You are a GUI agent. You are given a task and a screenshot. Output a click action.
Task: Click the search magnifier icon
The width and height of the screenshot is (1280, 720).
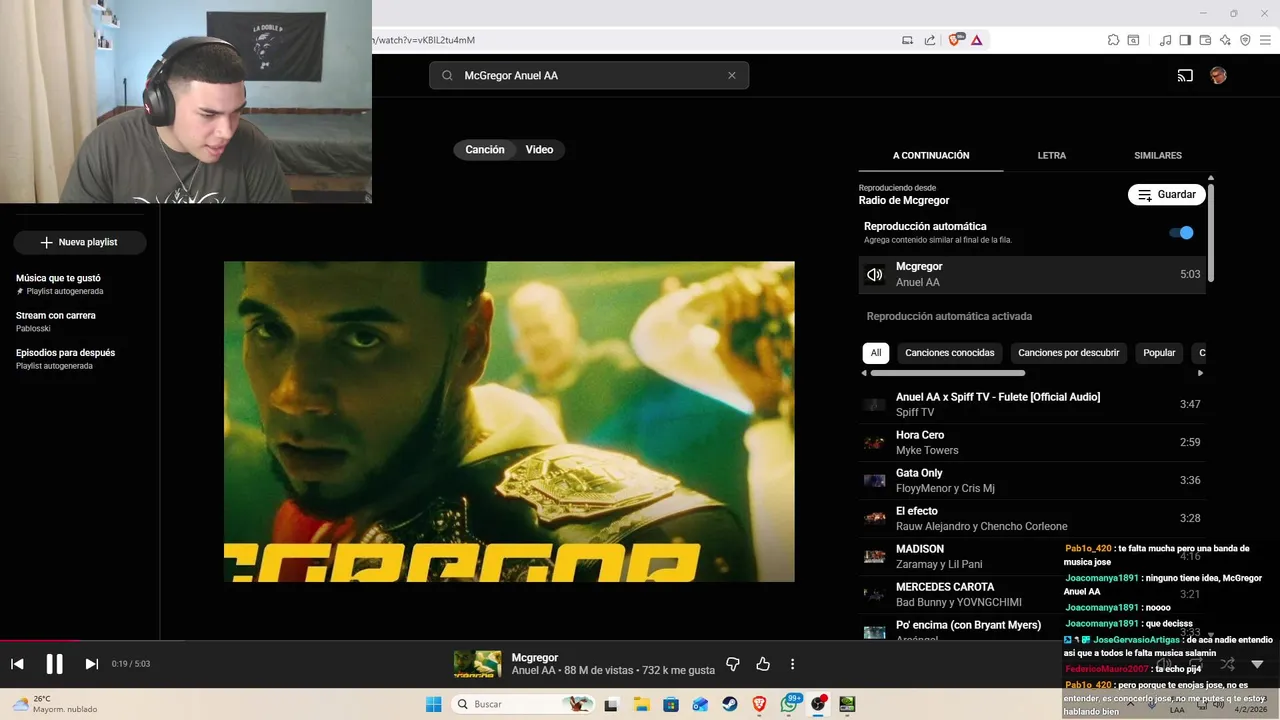tap(447, 75)
